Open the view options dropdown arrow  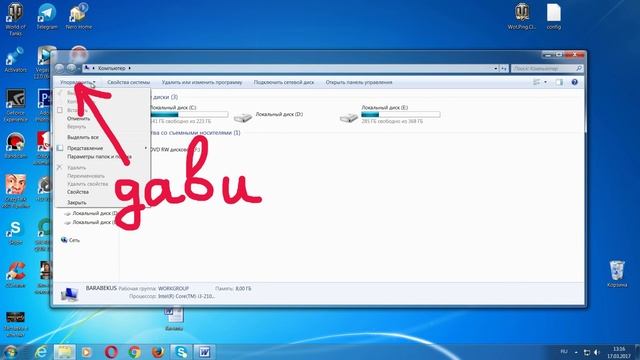545,82
